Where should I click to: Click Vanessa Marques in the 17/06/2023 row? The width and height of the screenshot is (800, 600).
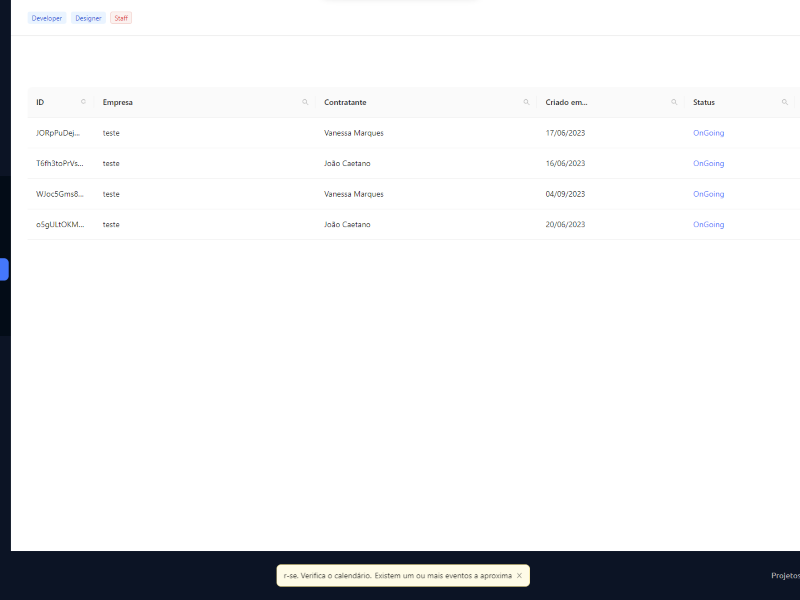354,133
